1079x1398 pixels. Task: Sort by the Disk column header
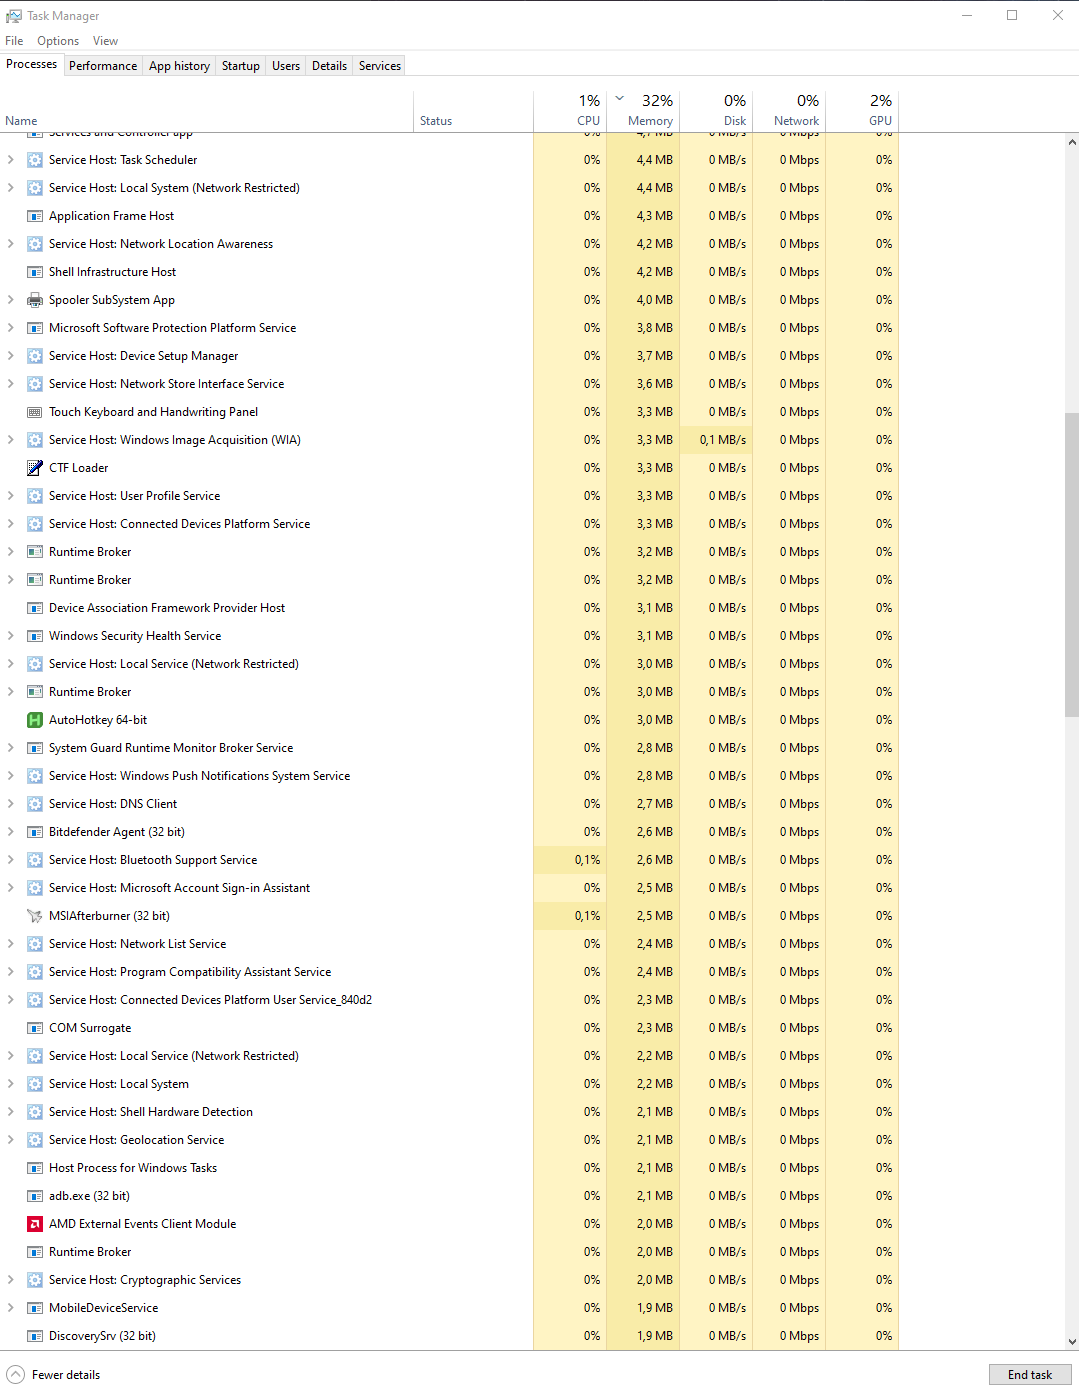(x=716, y=111)
